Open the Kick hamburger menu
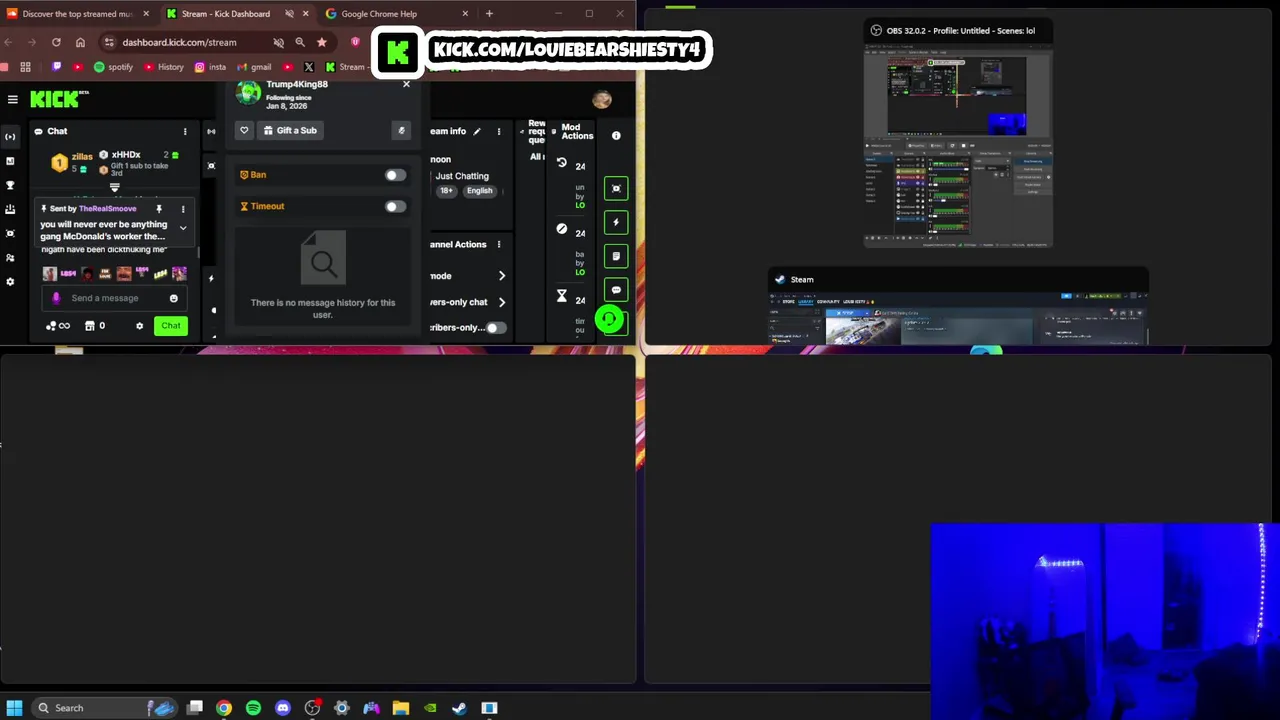This screenshot has height=720, width=1280. 12,99
